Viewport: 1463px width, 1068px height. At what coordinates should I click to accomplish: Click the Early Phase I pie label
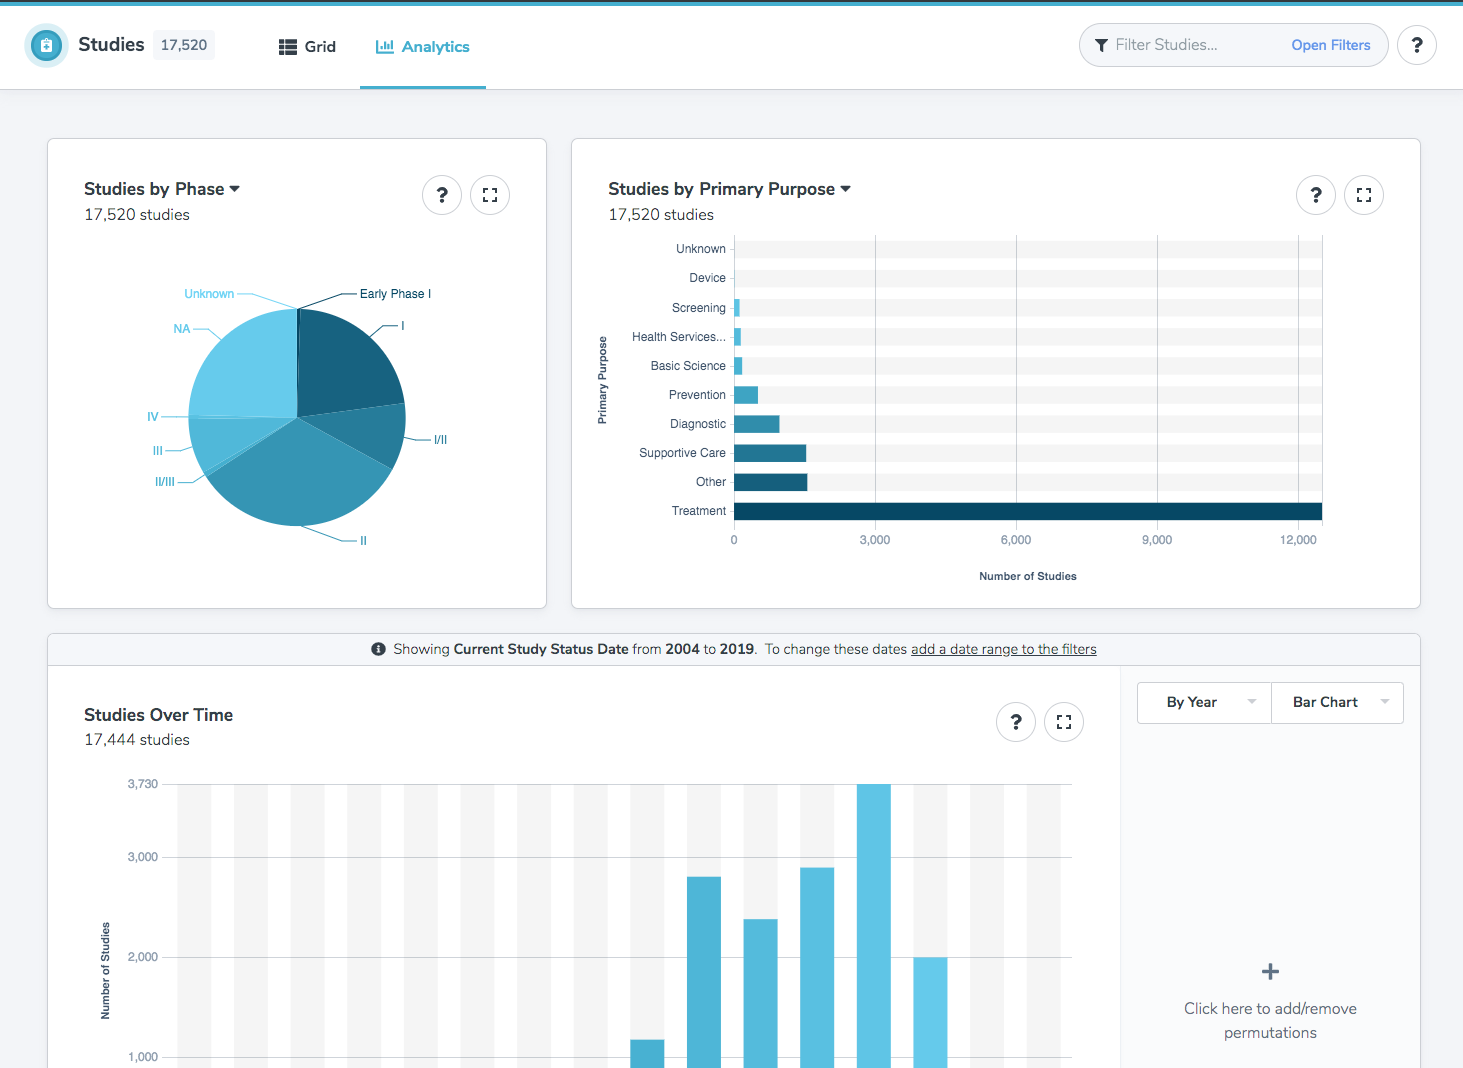tap(395, 294)
